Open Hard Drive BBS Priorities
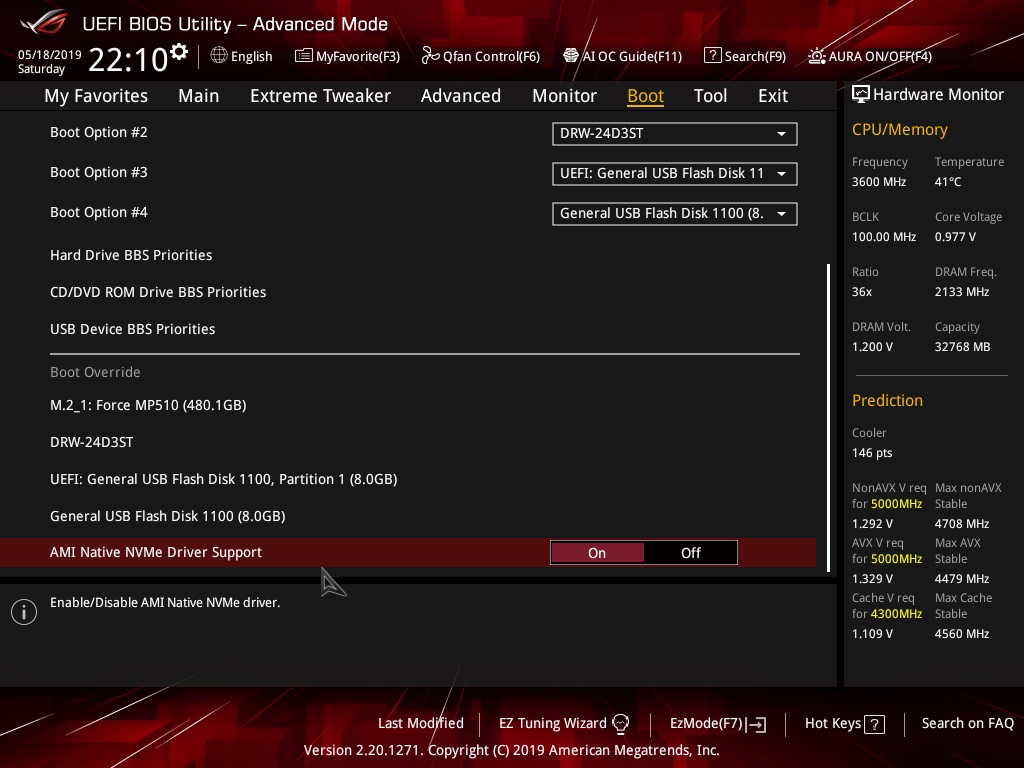The height and width of the screenshot is (768, 1024). [x=131, y=255]
